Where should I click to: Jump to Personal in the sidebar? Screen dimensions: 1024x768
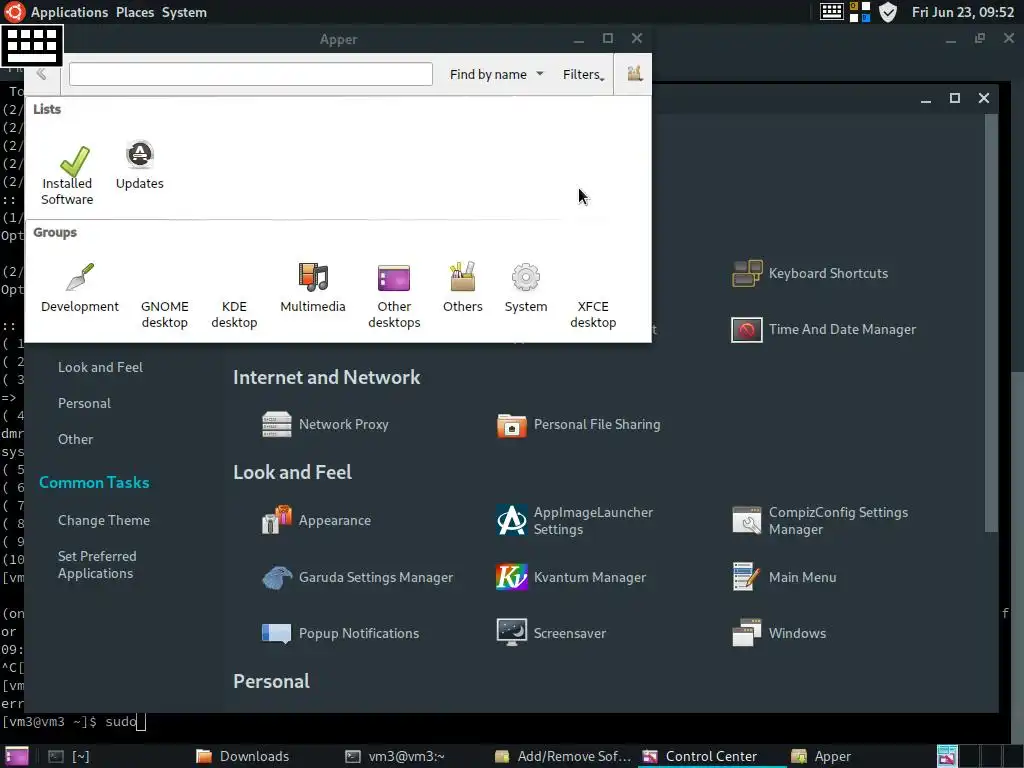coord(84,403)
